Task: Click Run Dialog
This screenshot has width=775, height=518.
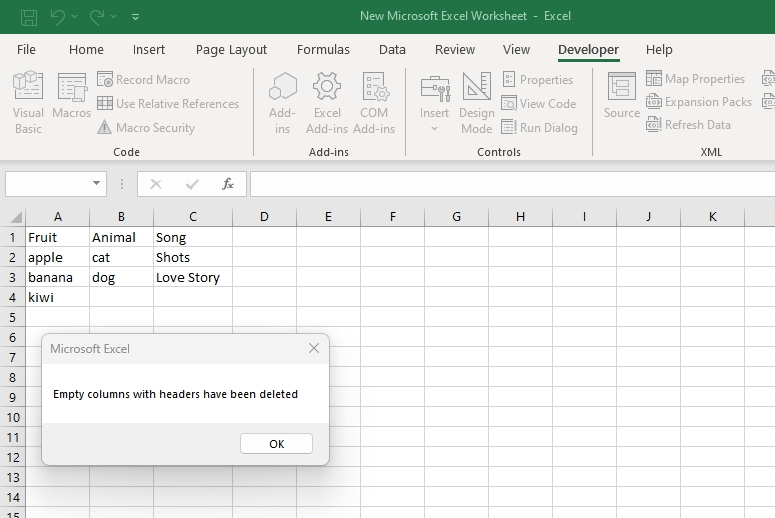Action: 539,128
